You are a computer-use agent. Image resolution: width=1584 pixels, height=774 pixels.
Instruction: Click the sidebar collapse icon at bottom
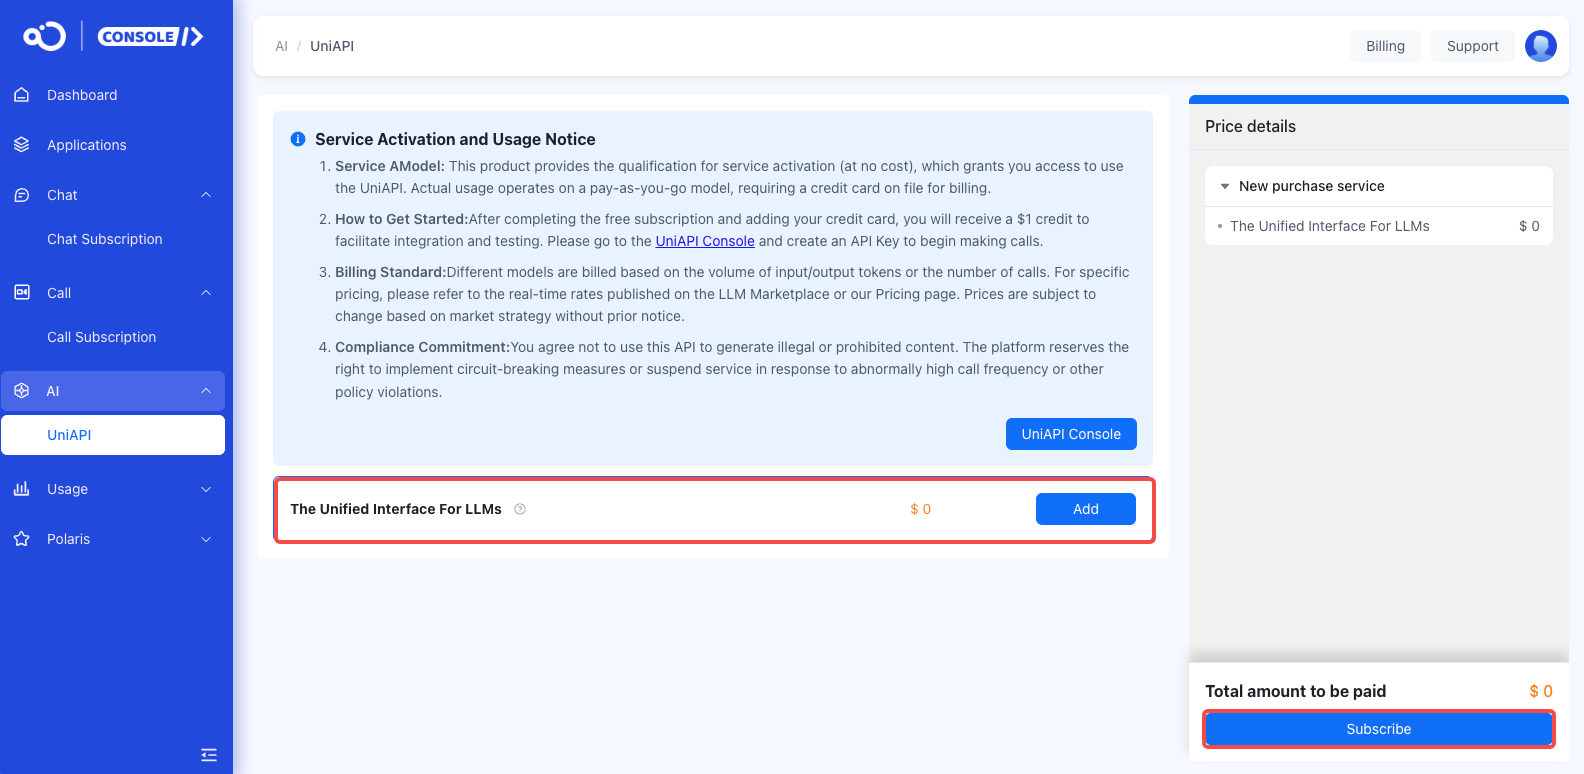pos(209,755)
